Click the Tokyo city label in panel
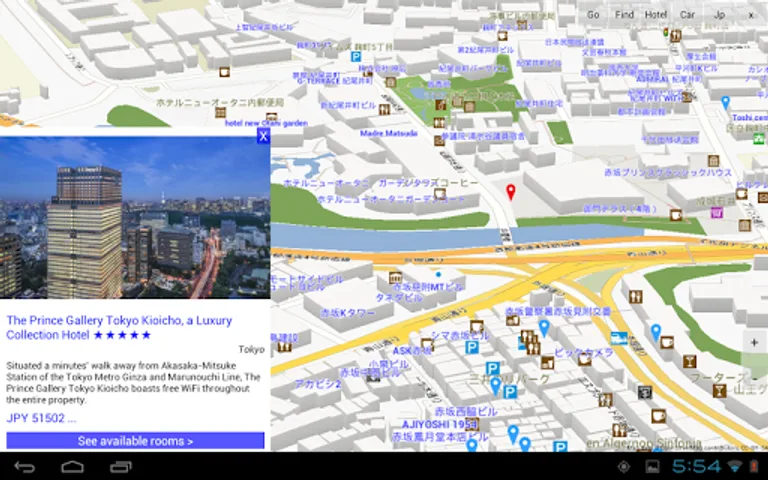The width and height of the screenshot is (768, 480). (x=251, y=349)
